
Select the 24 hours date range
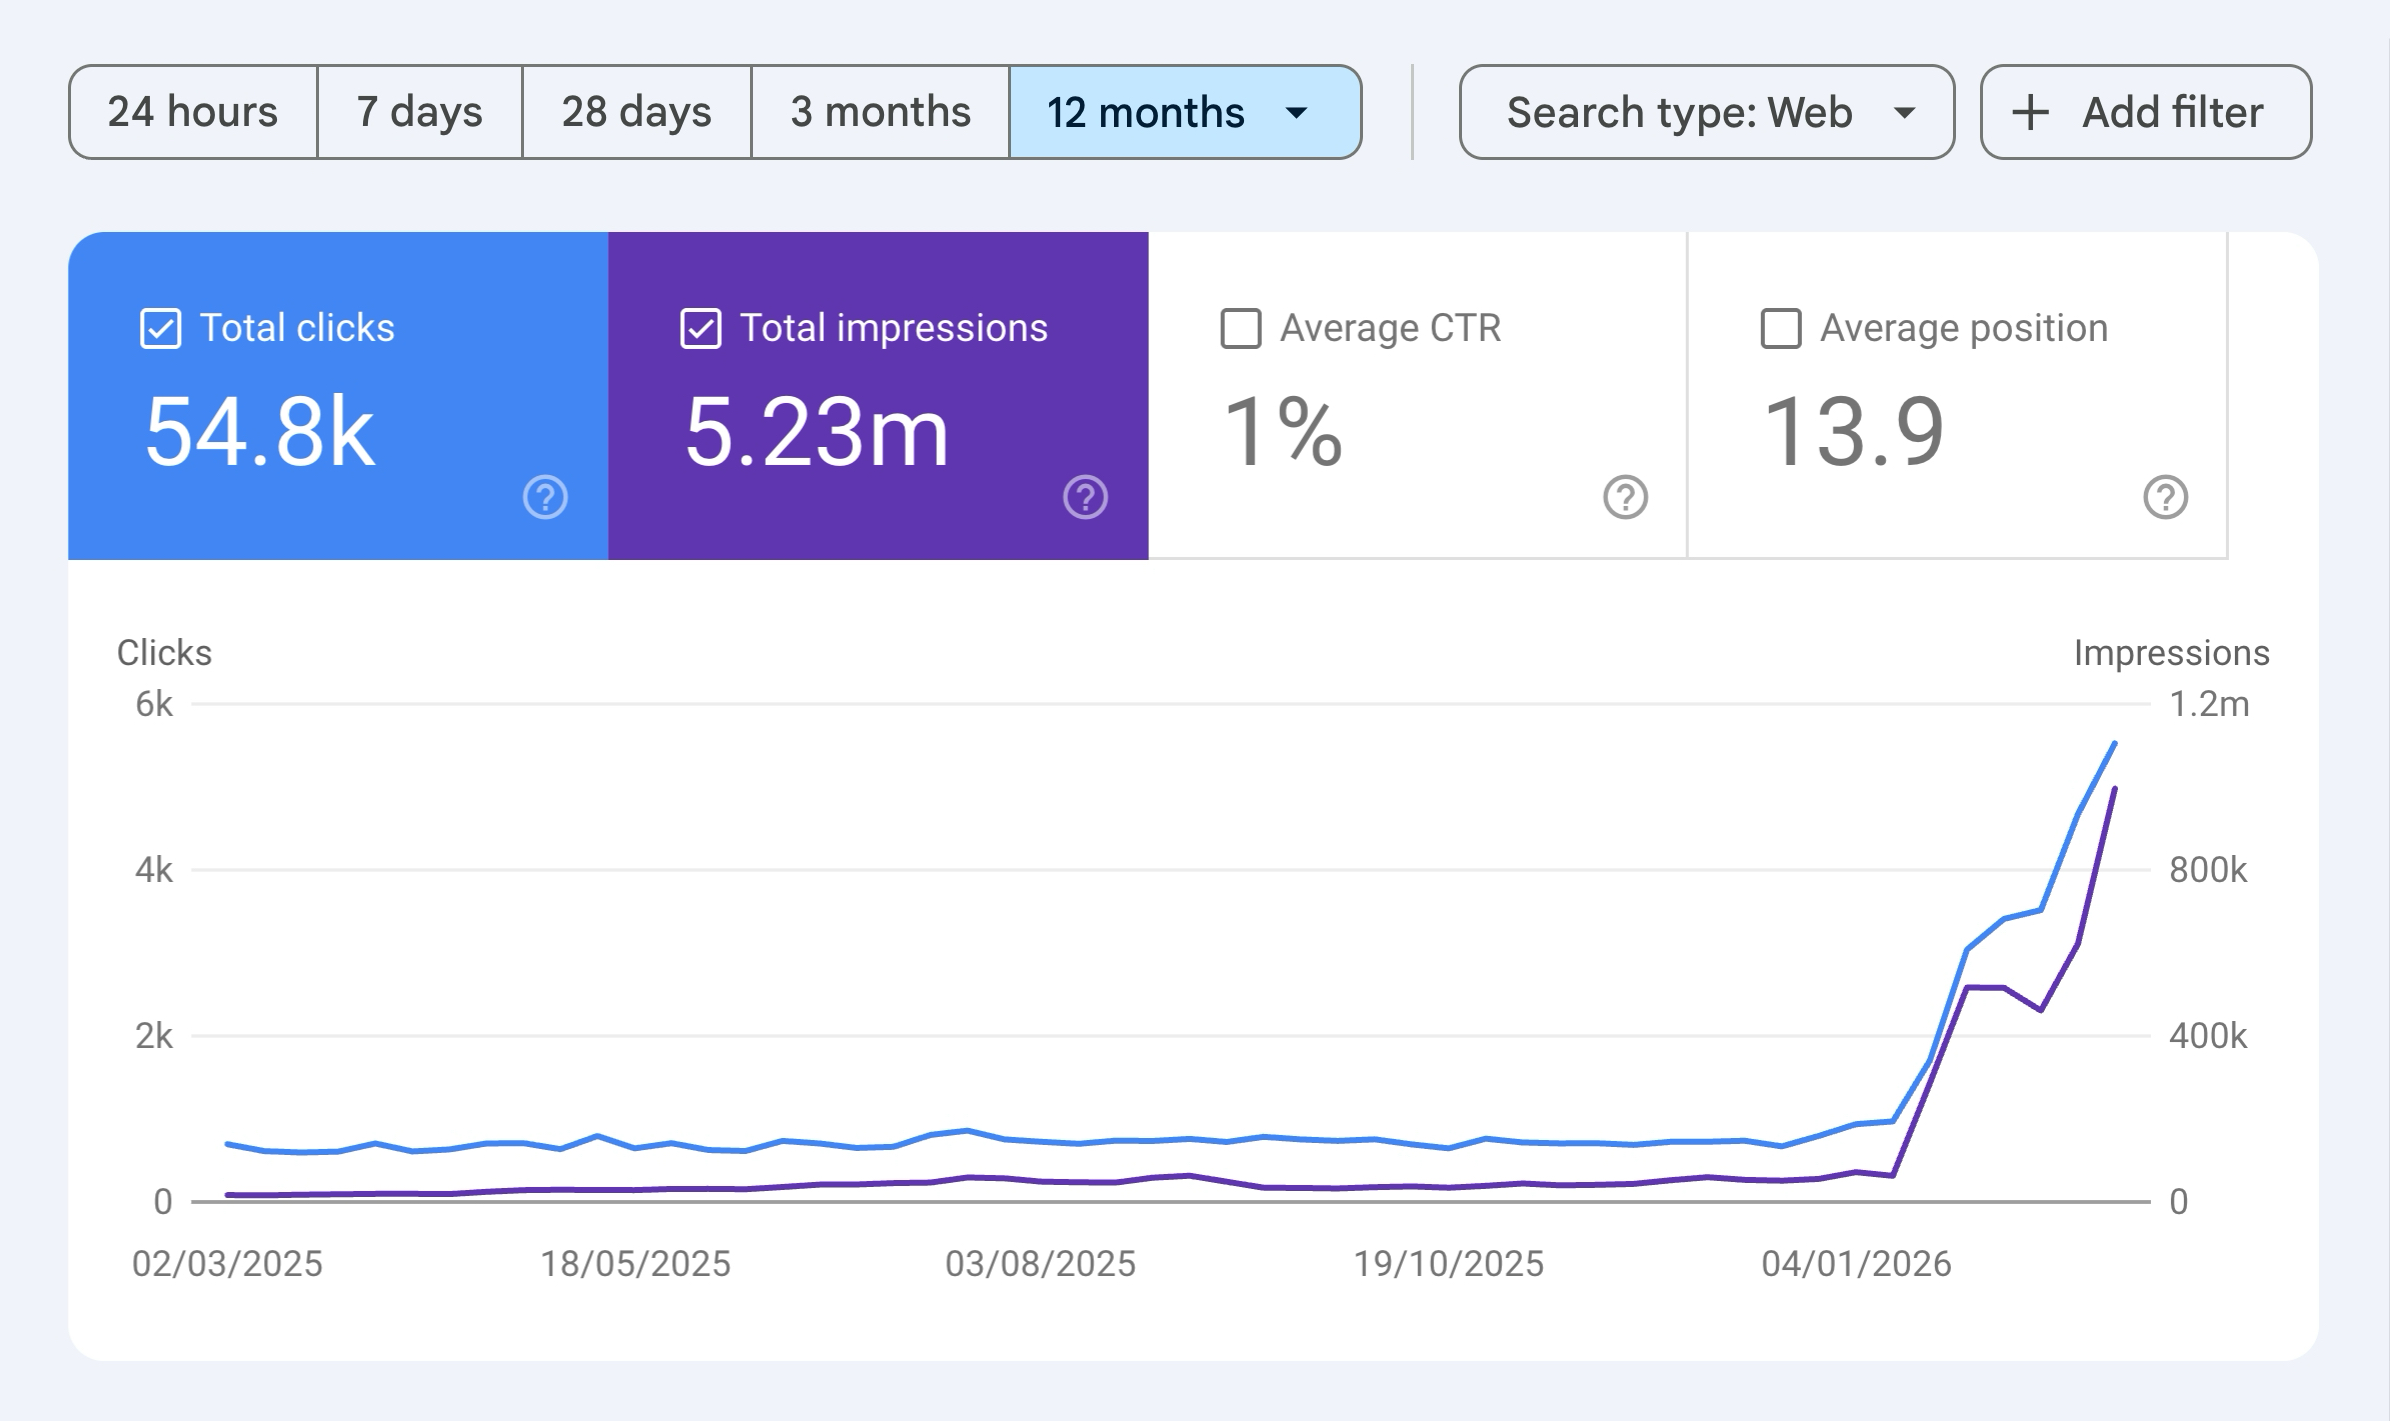pos(193,112)
